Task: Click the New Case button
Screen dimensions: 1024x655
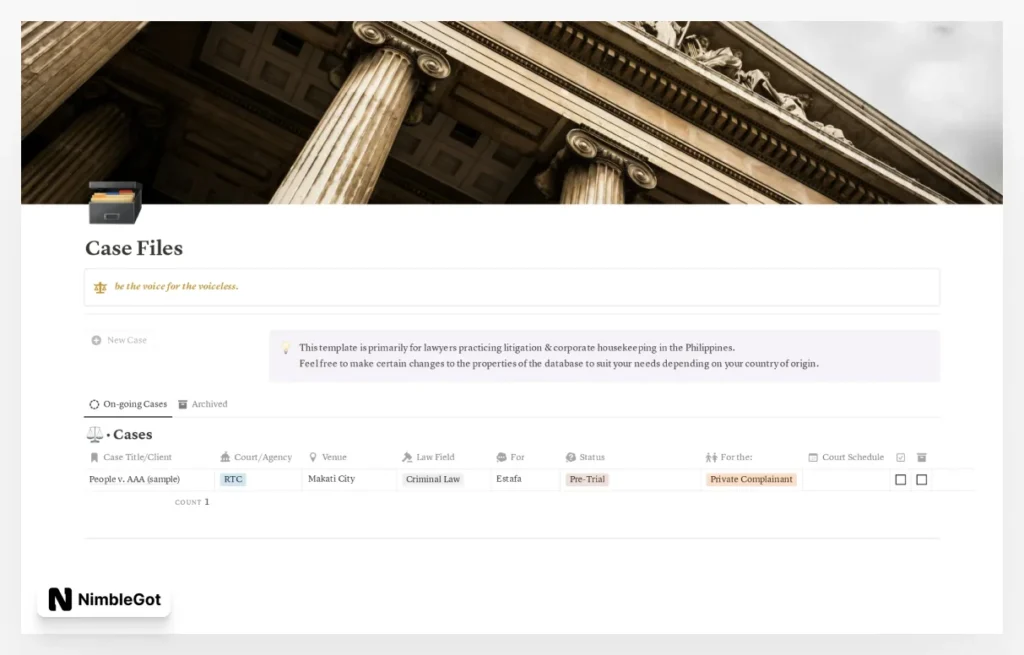Action: pos(126,341)
